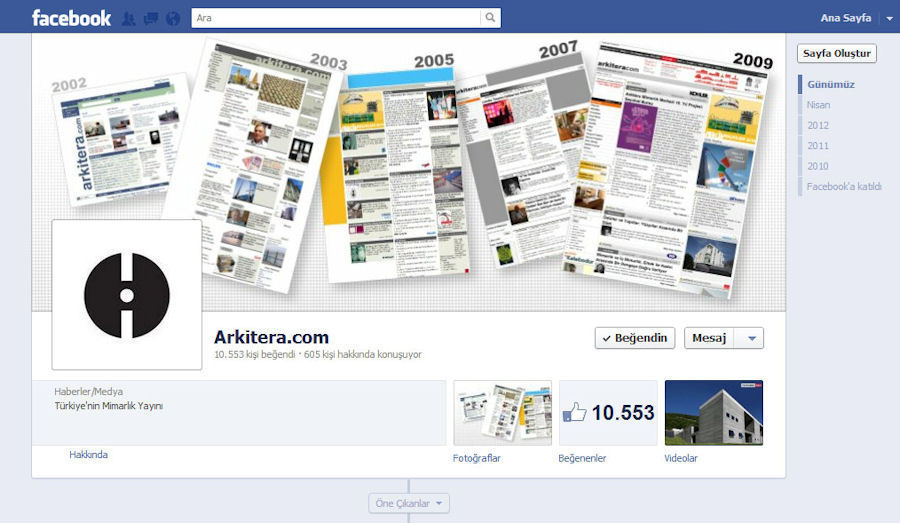
Task: Jump to 2012 in the timeline
Action: coord(818,125)
